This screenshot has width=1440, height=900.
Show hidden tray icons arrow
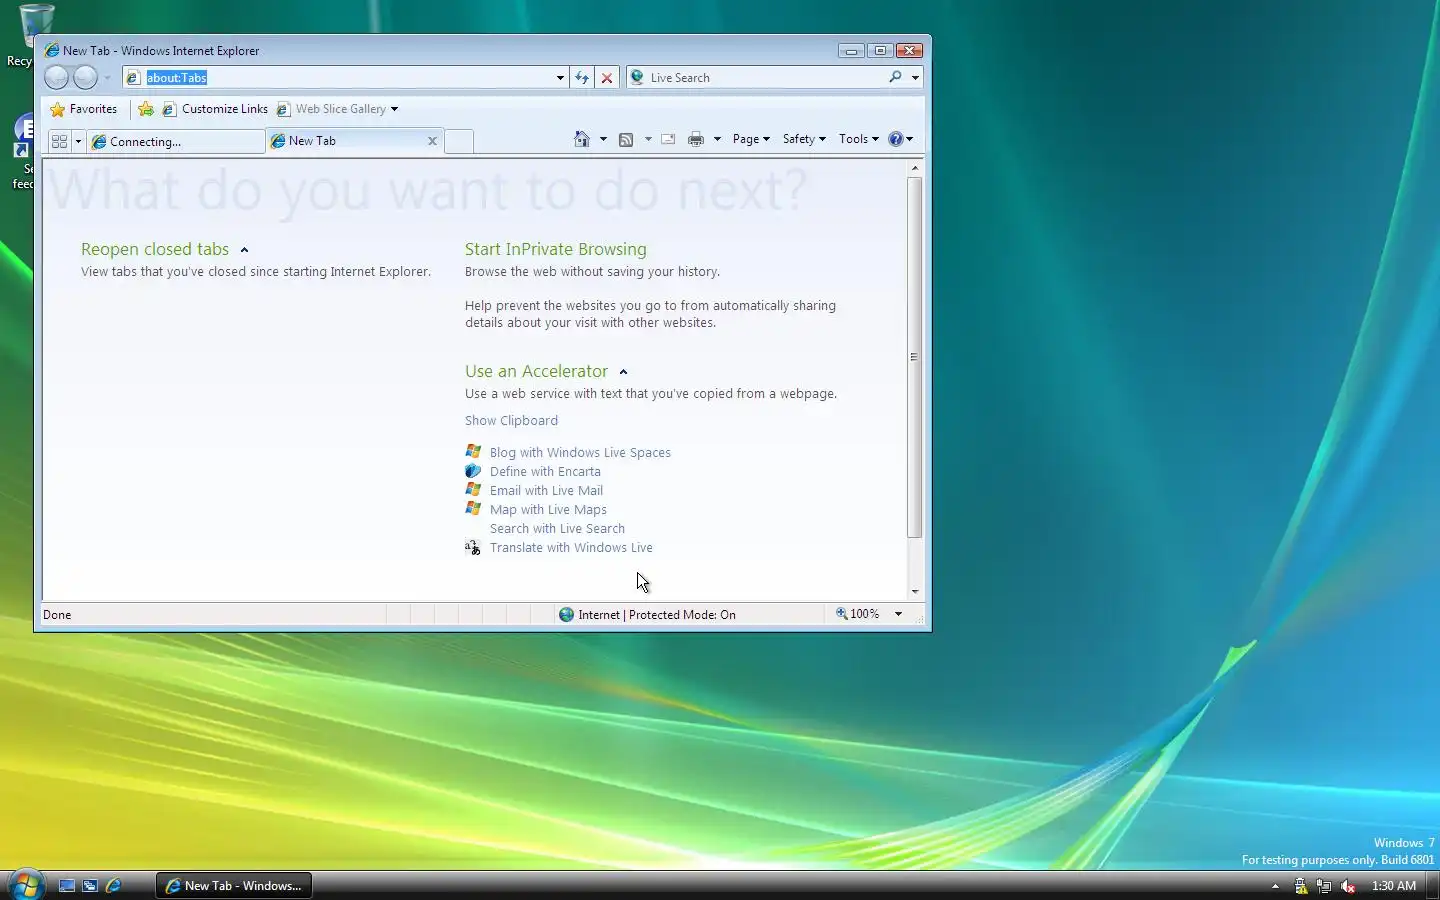[1275, 886]
